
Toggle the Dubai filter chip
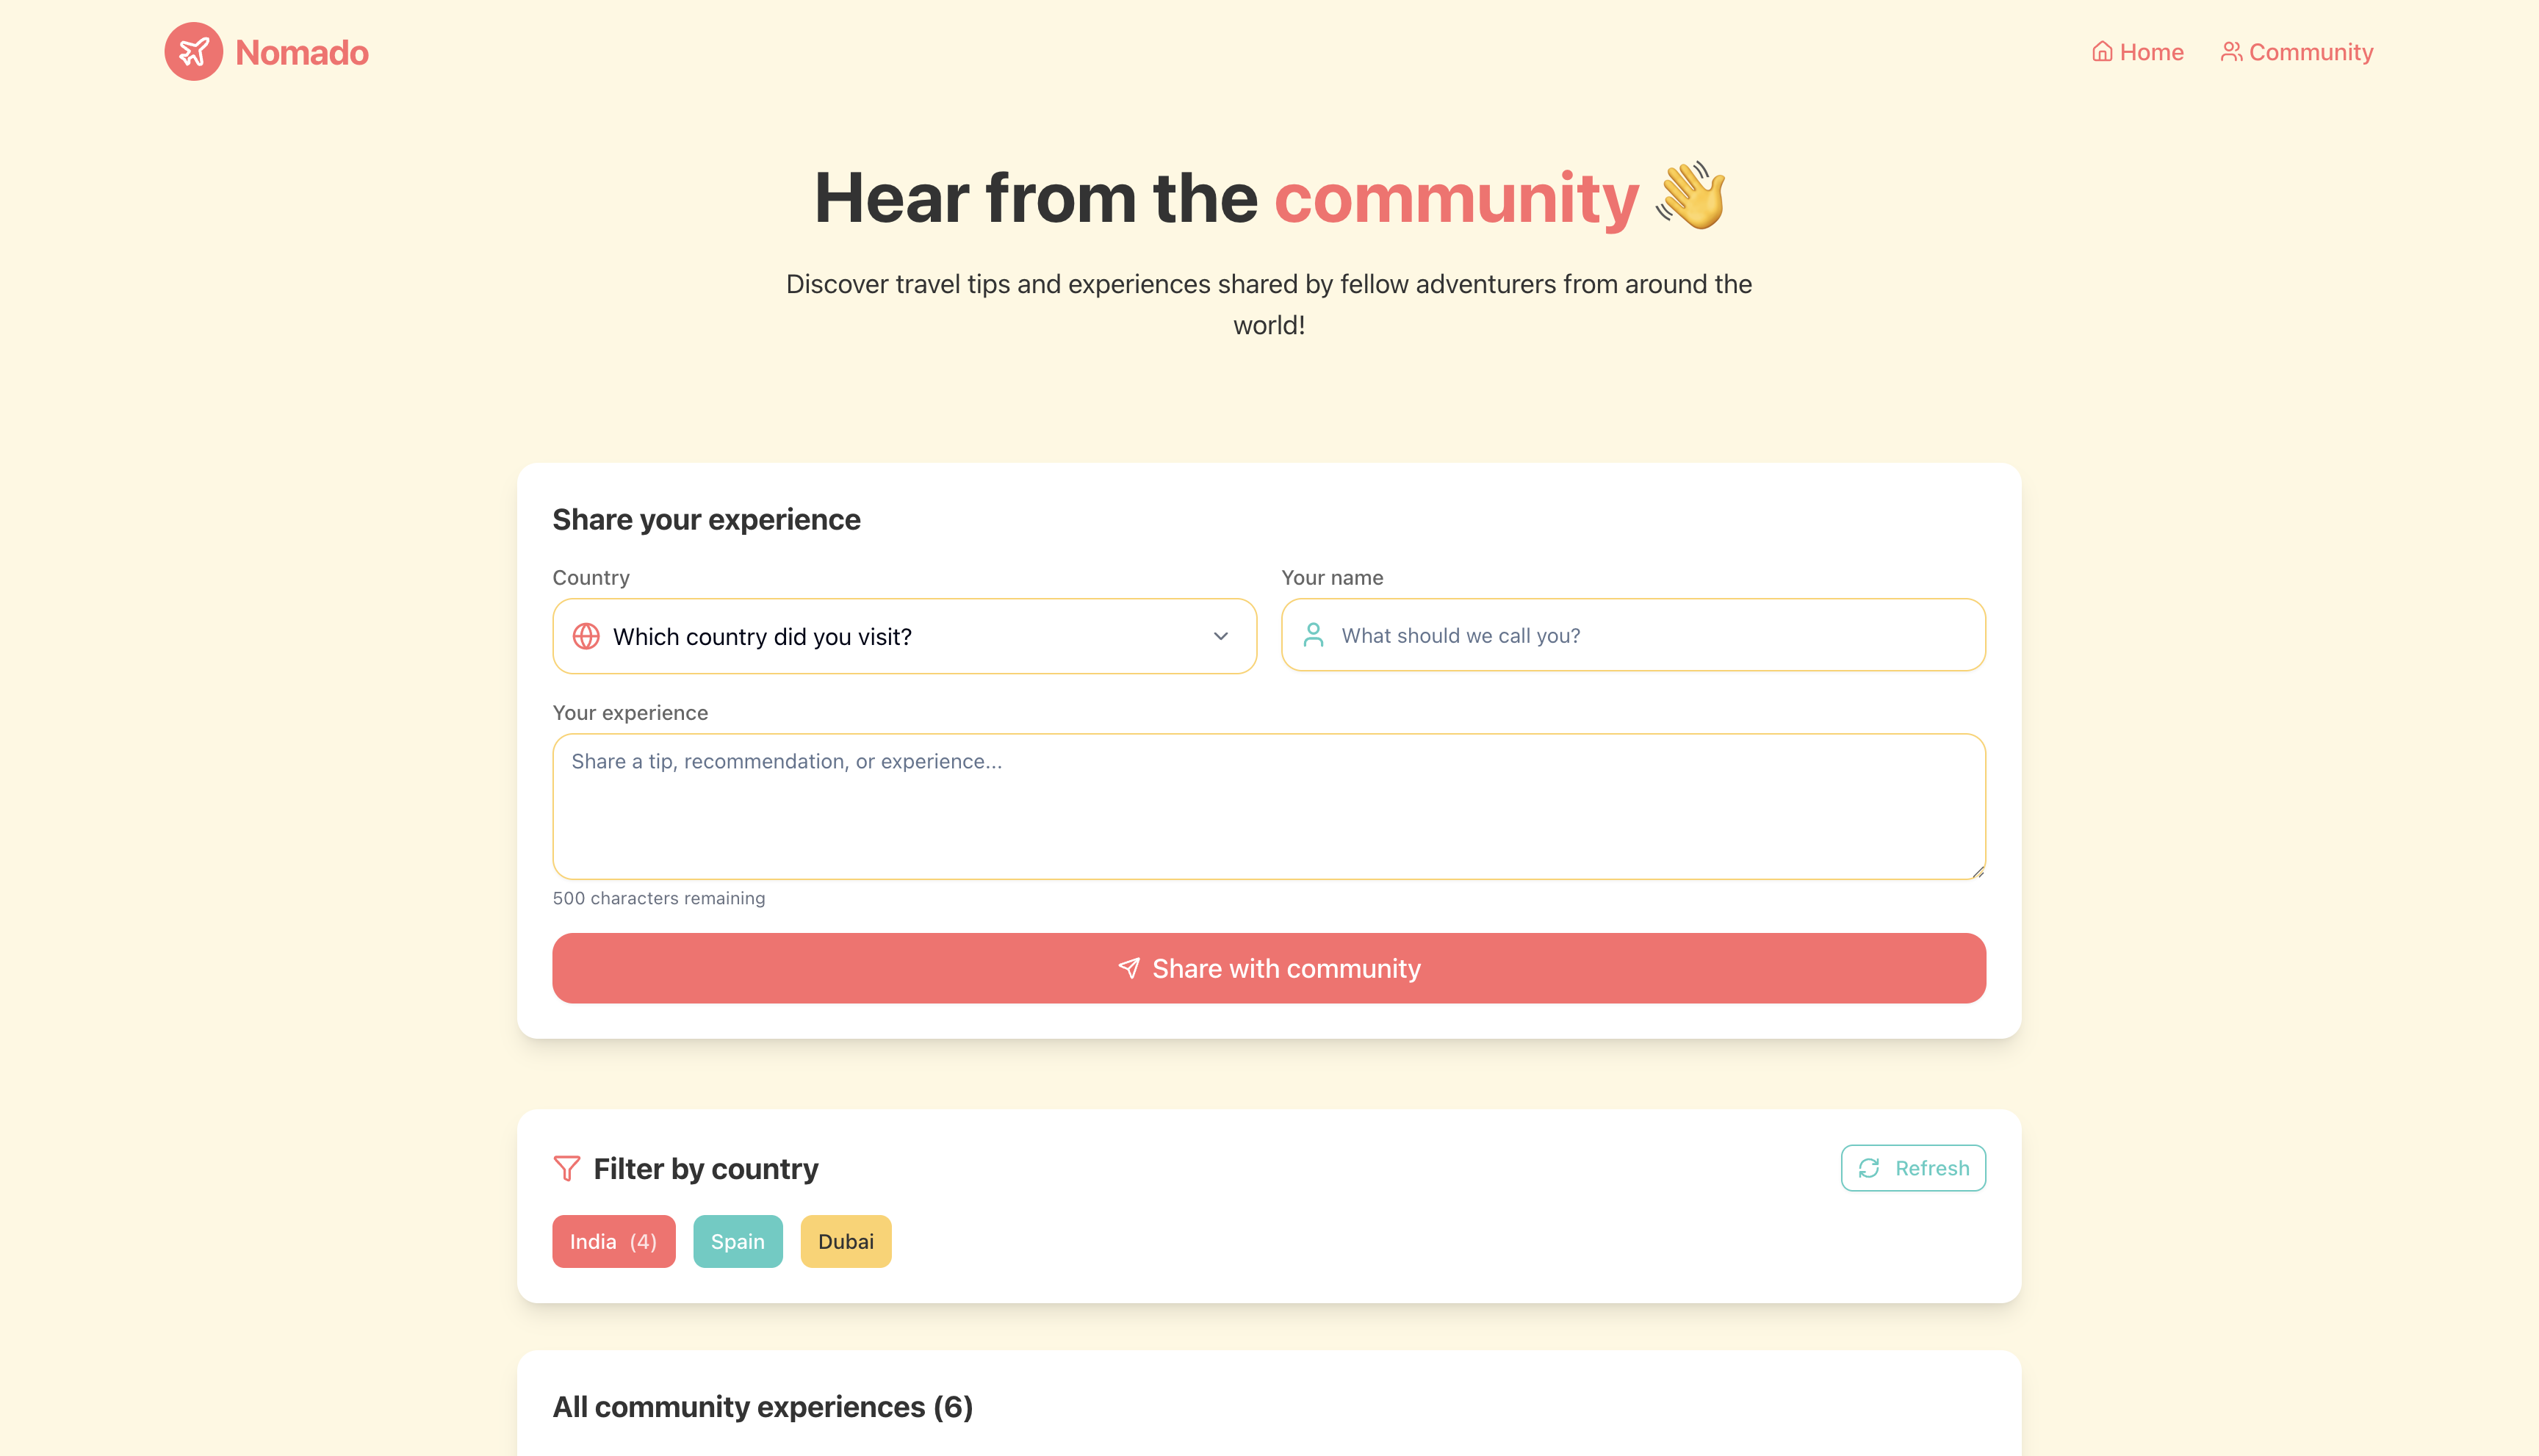click(x=845, y=1241)
